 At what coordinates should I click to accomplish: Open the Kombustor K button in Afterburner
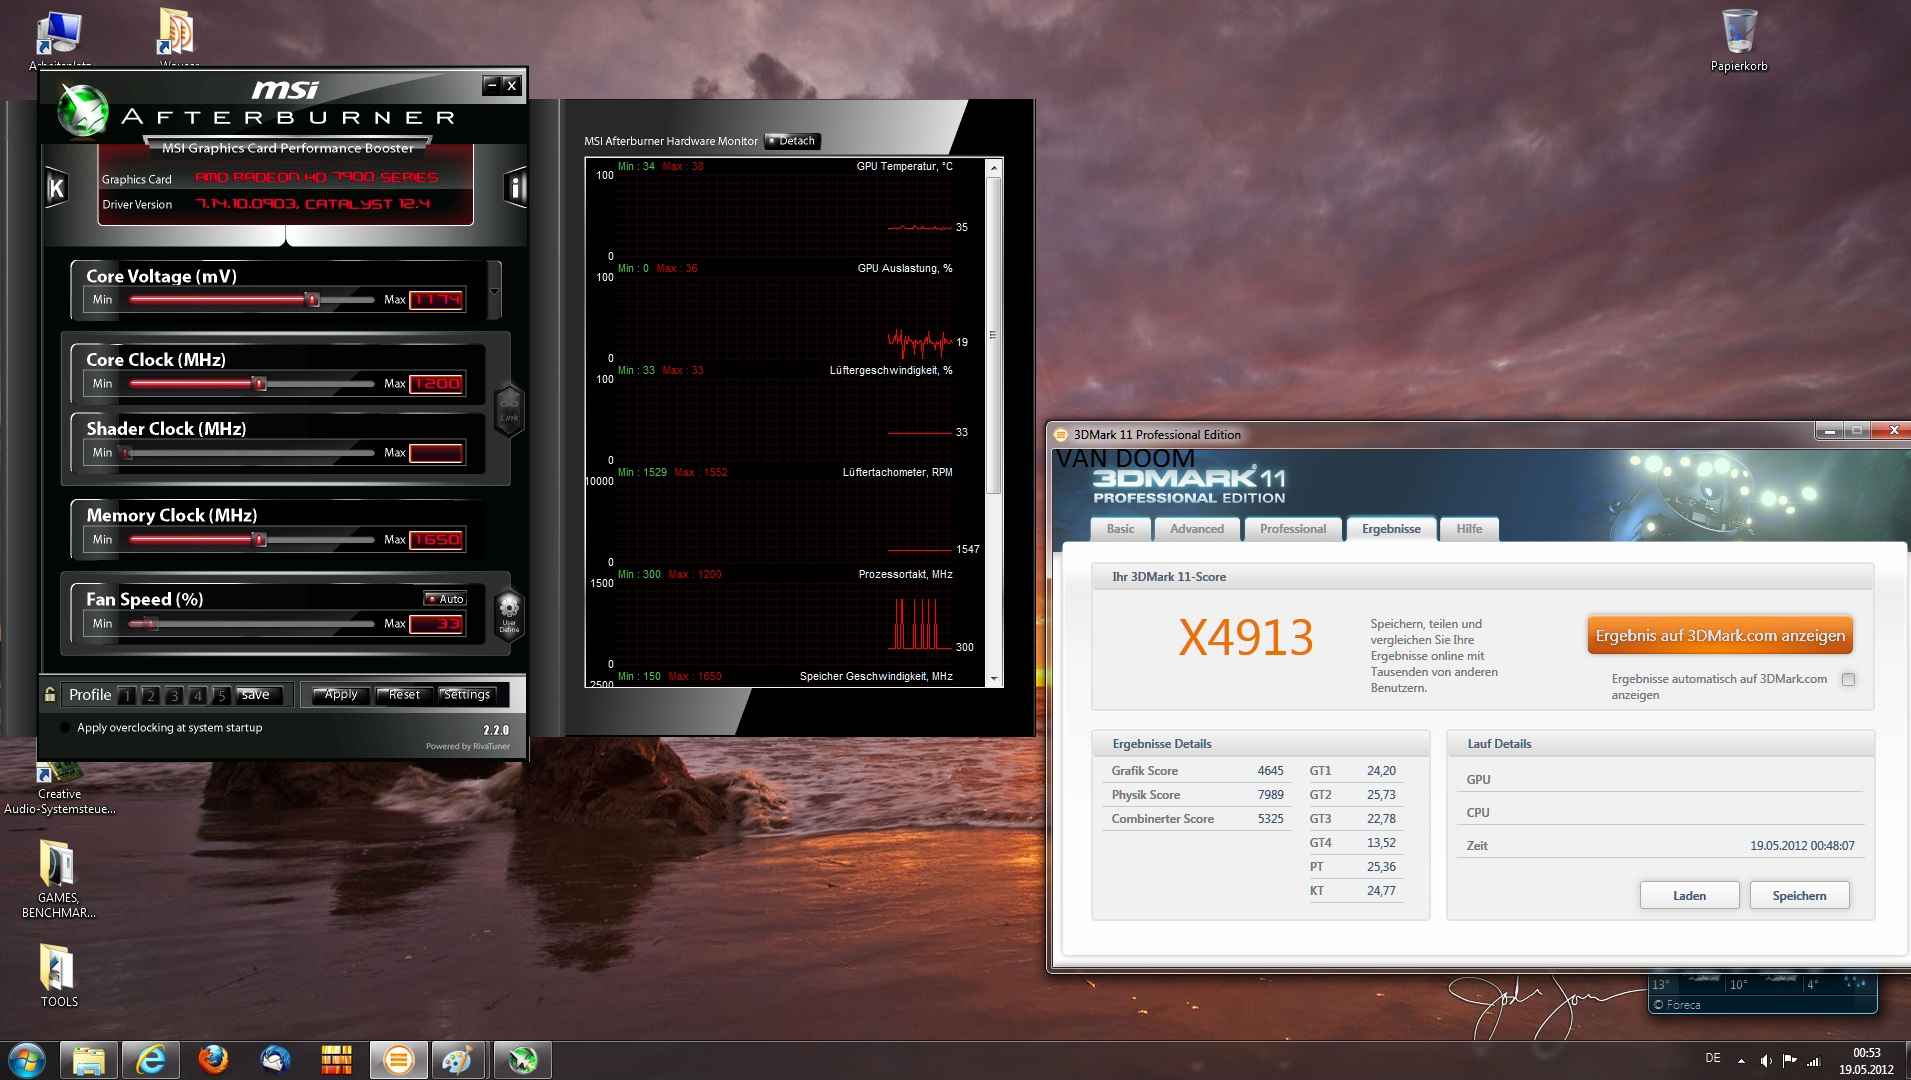(x=56, y=187)
